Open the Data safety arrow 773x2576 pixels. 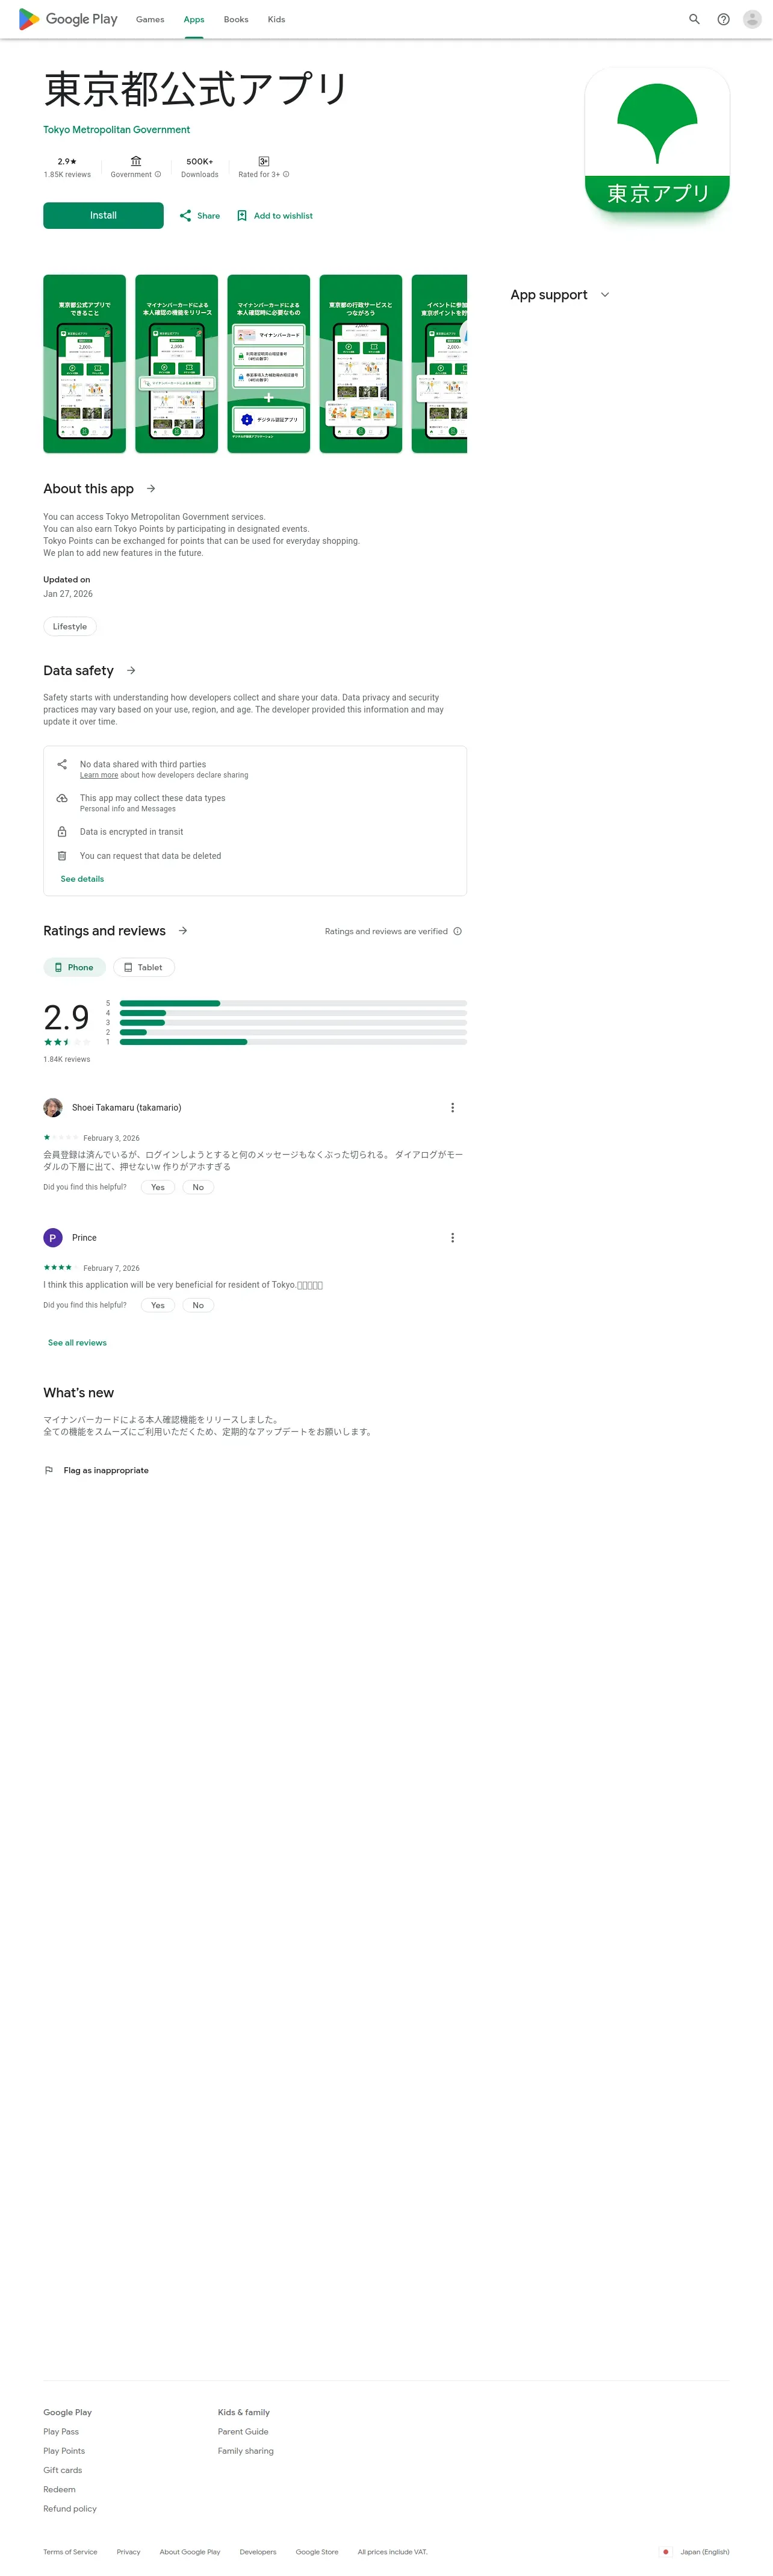131,671
